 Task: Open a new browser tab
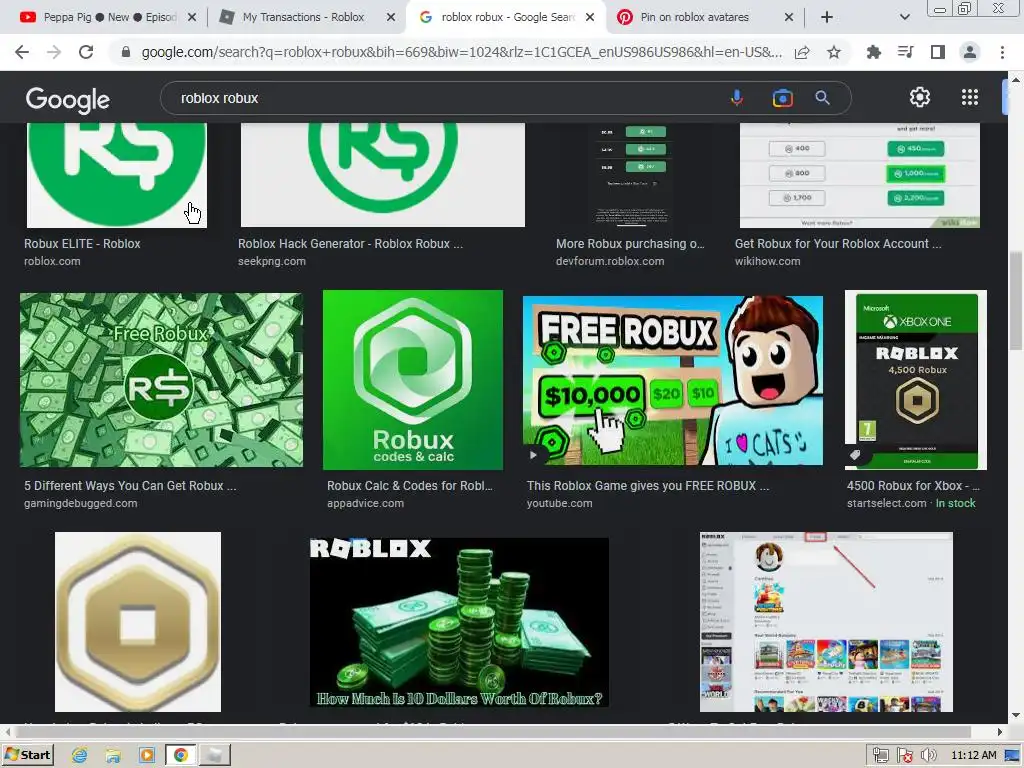coord(827,17)
